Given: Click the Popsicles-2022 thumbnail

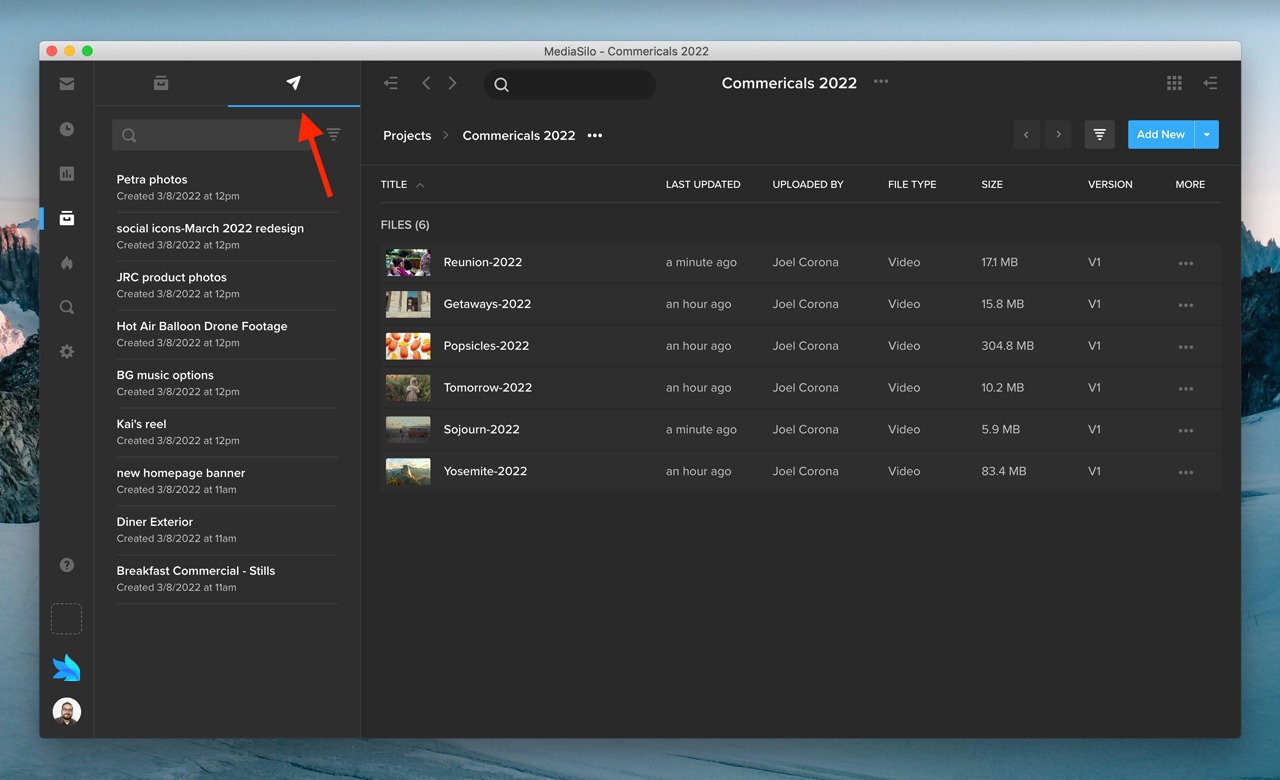Looking at the screenshot, I should (x=408, y=346).
